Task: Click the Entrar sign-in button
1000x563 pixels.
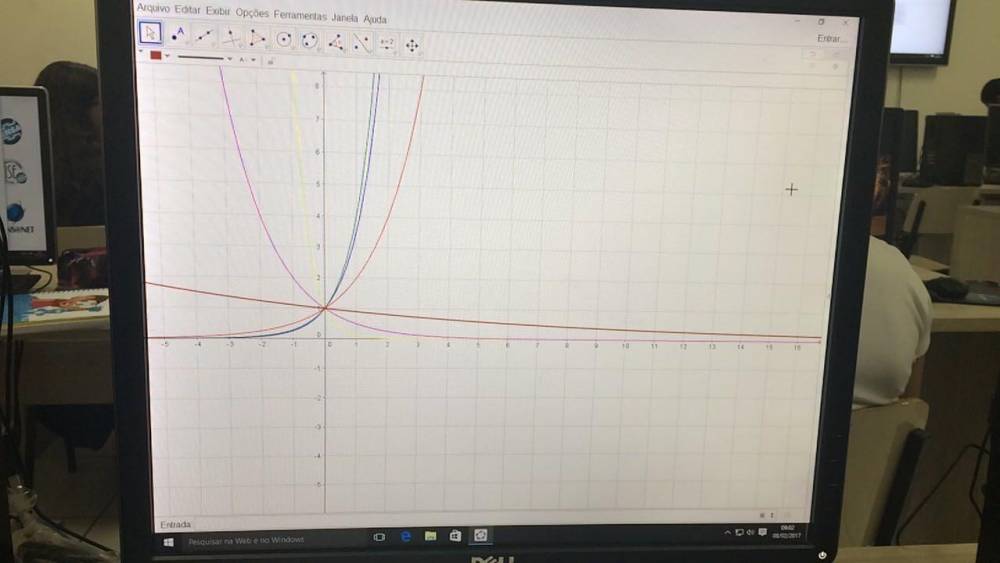Action: (829, 38)
